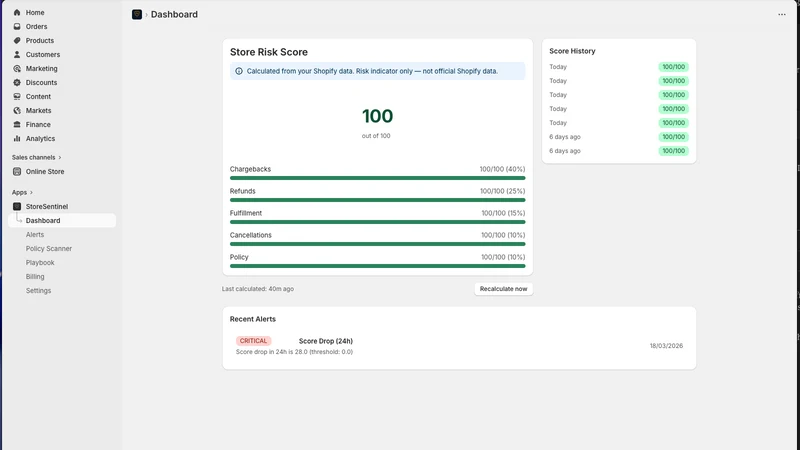Screen dimensions: 800x450
Task: Click the 100/100 (40%) Chargebacks value
Action: 502,169
